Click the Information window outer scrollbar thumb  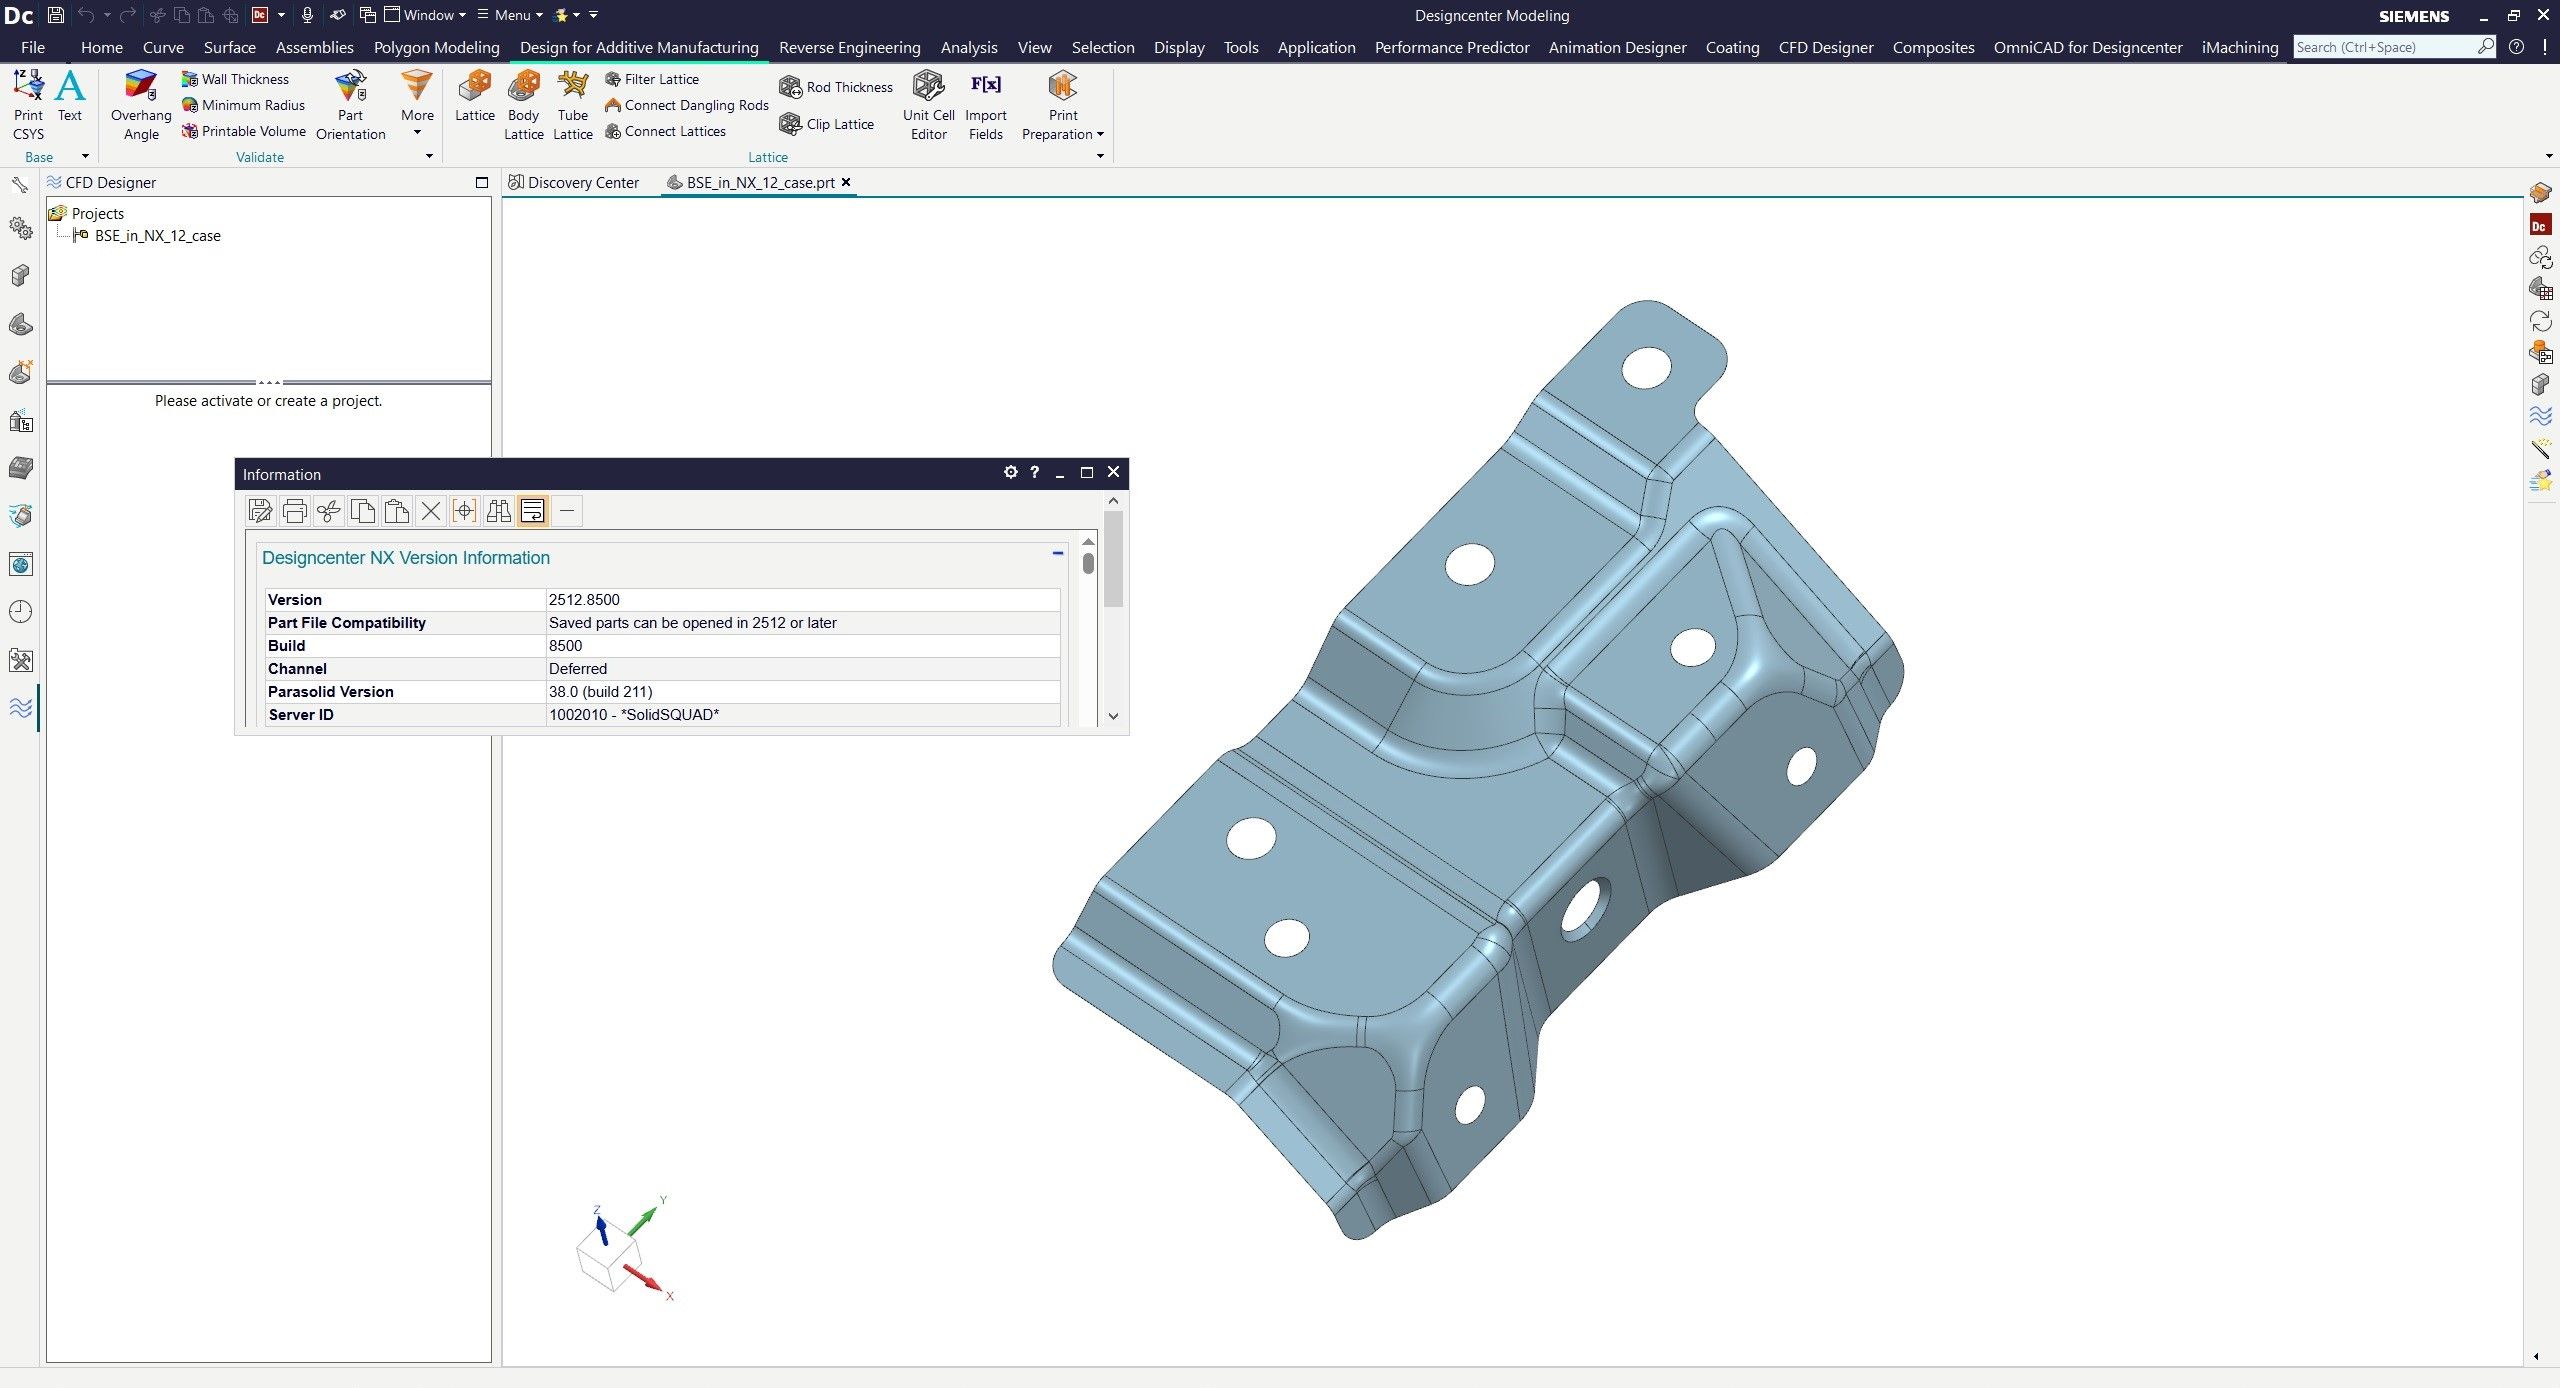pos(1113,559)
